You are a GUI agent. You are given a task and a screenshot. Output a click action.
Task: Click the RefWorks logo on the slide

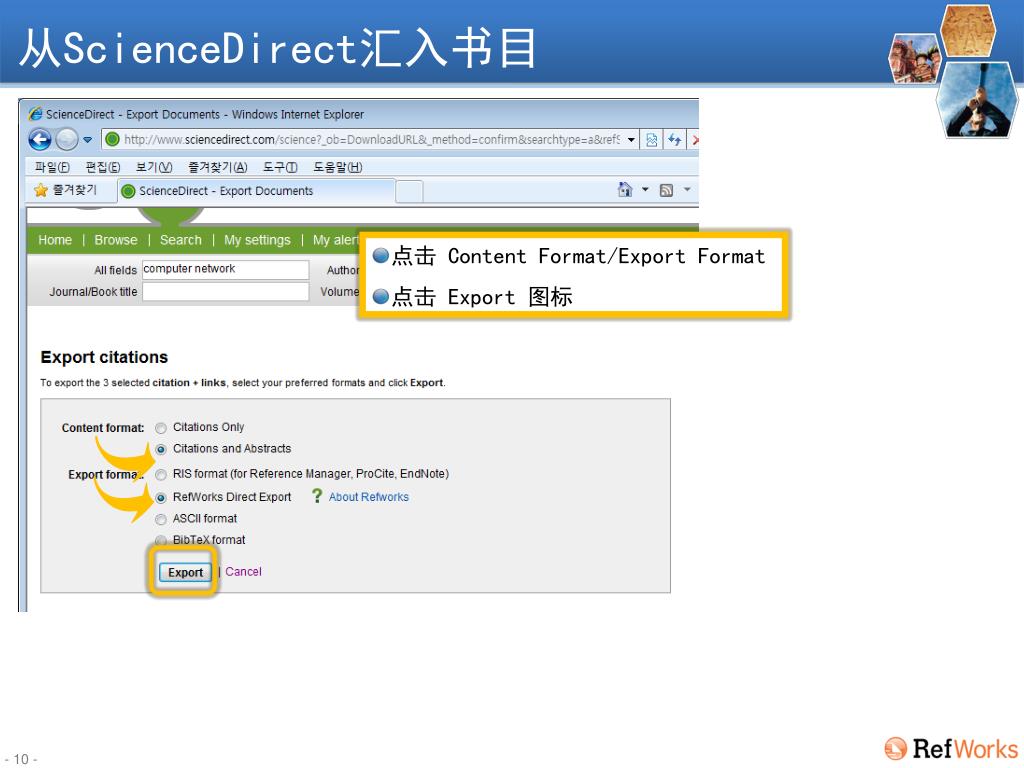(950, 748)
